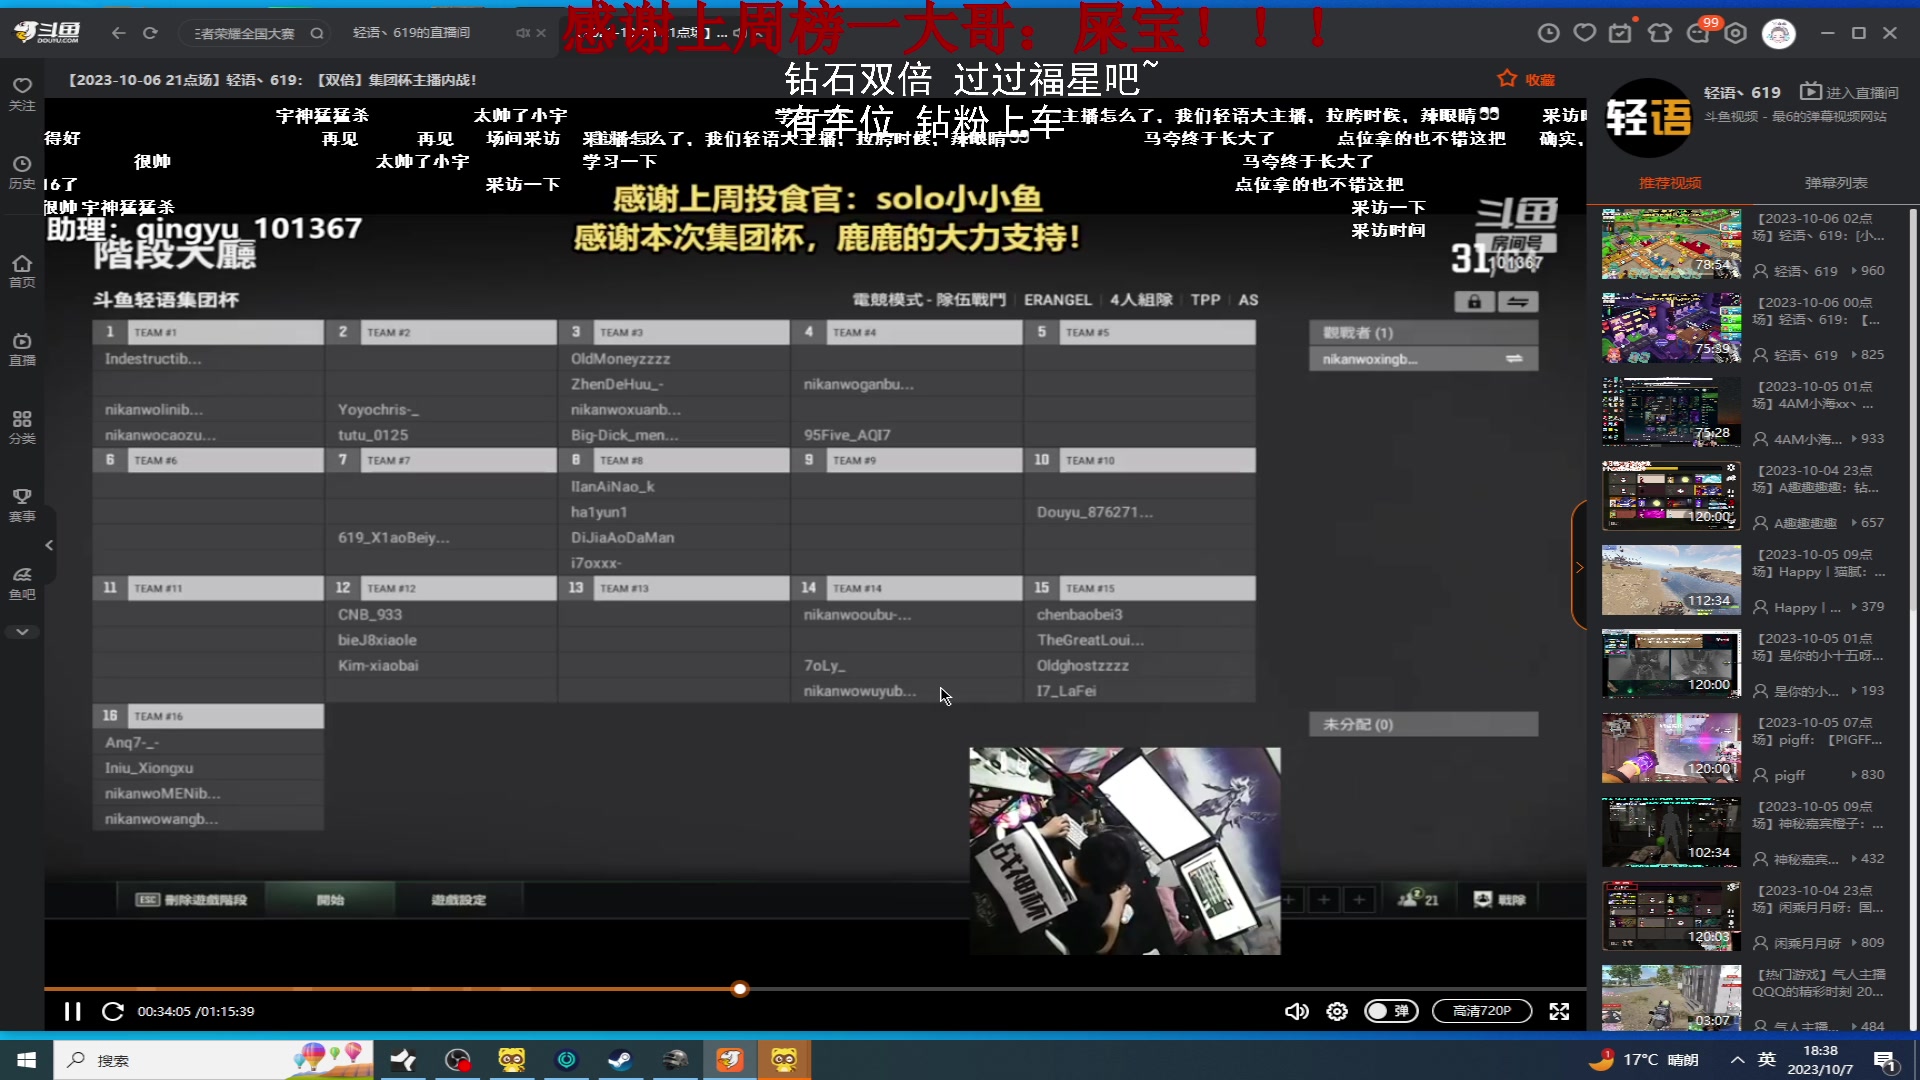Replay the video with the loop icon
The image size is (1920, 1080).
[113, 1011]
